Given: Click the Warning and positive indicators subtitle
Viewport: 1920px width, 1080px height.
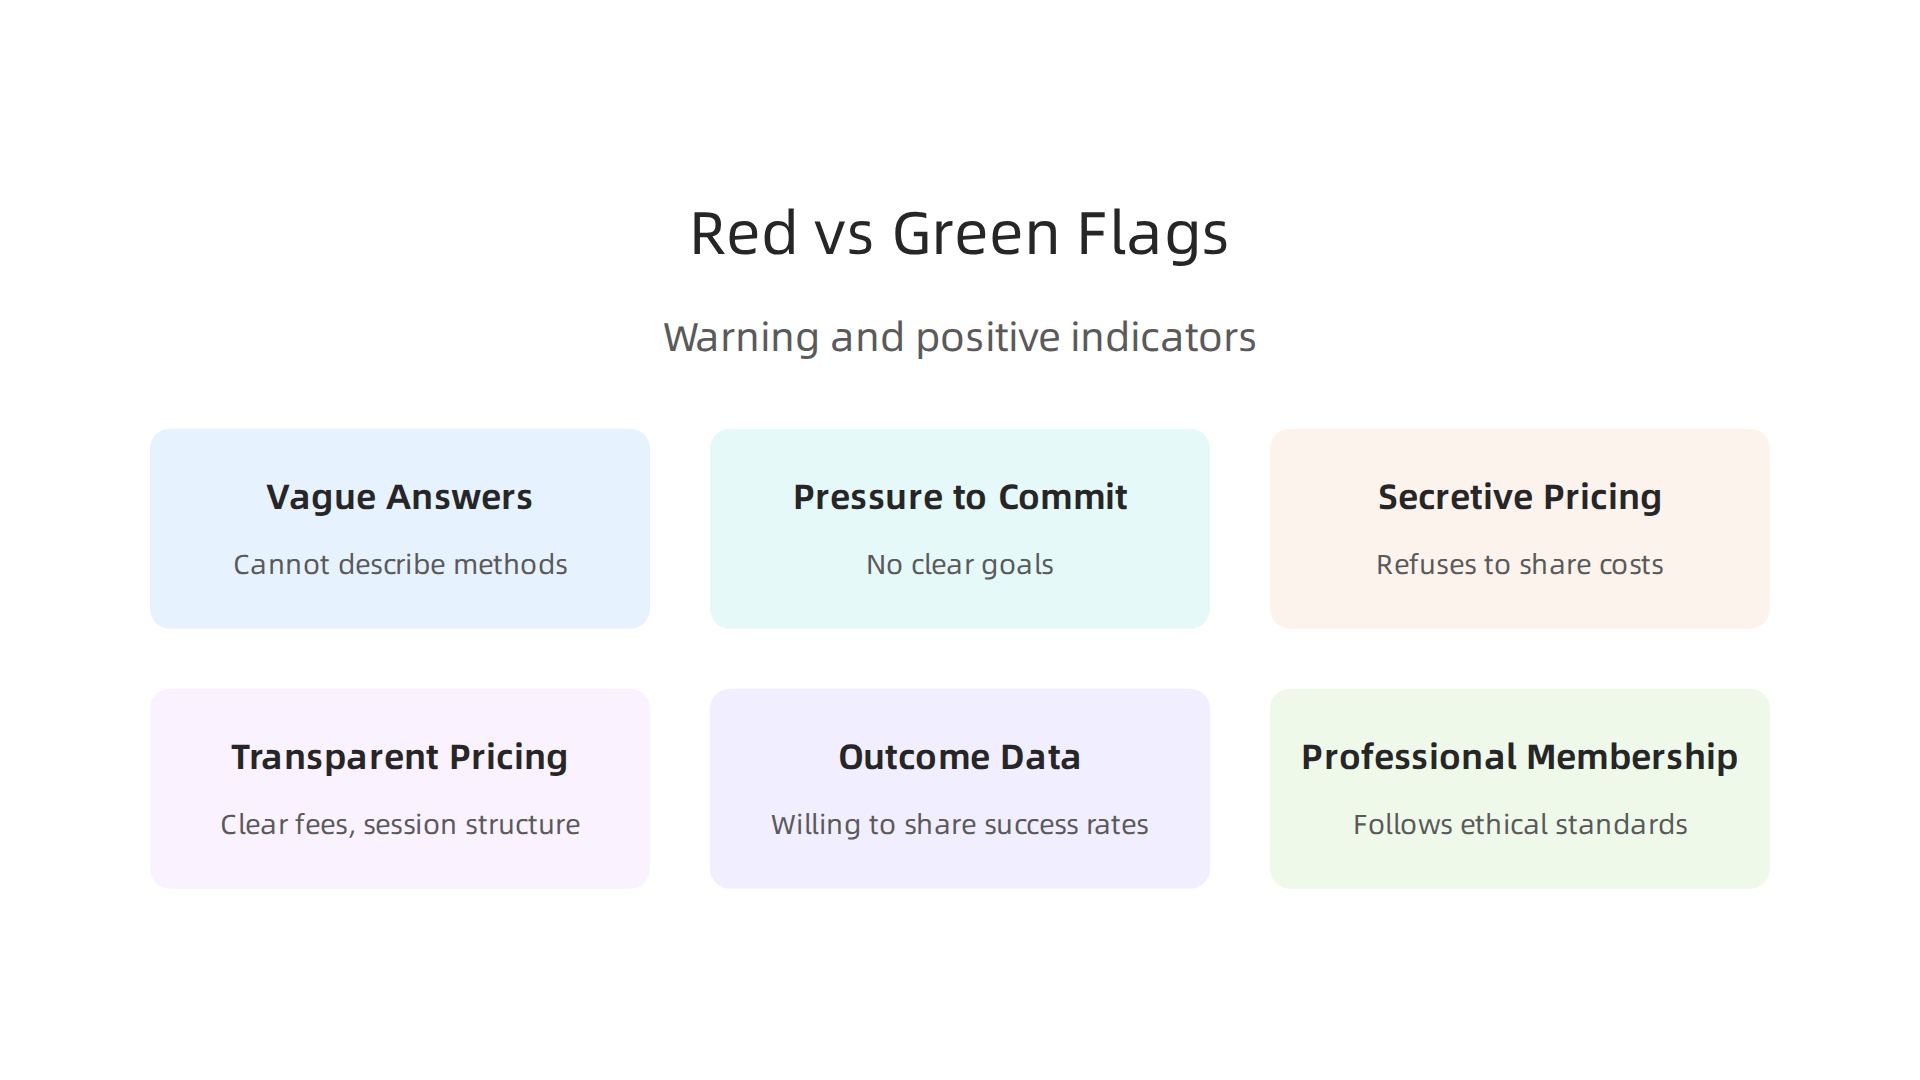Looking at the screenshot, I should [x=959, y=337].
